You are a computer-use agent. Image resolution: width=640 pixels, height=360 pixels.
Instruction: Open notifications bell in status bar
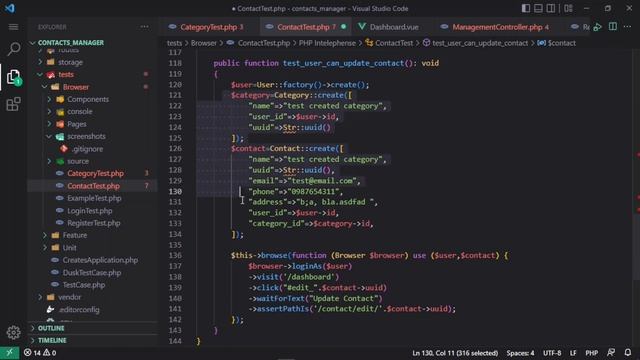tap(628, 353)
